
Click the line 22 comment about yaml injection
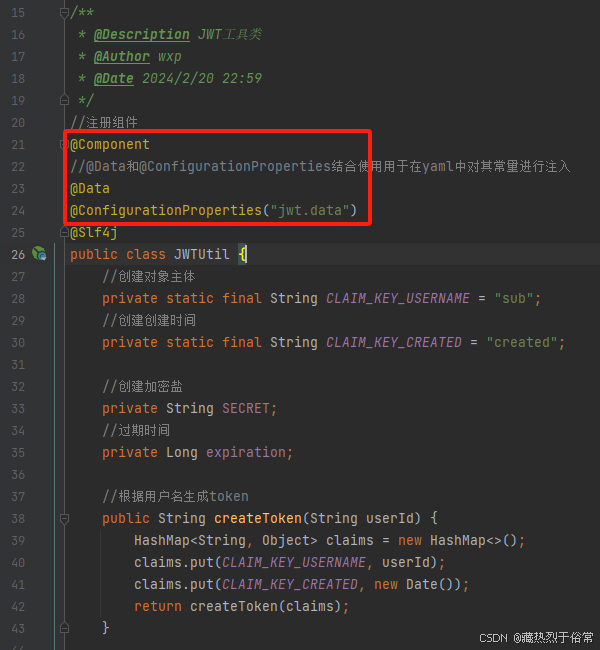coord(320,166)
